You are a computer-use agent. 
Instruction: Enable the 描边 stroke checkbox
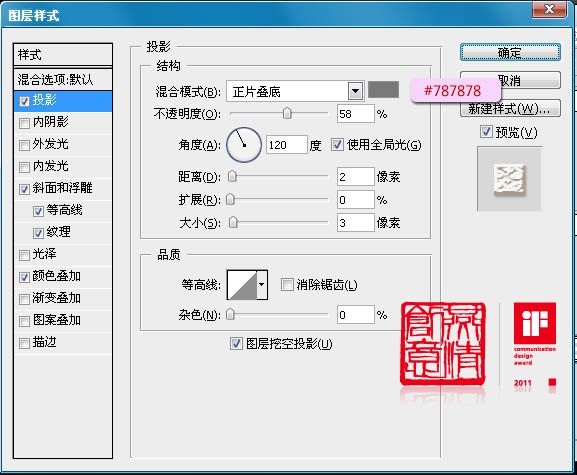tap(24, 343)
